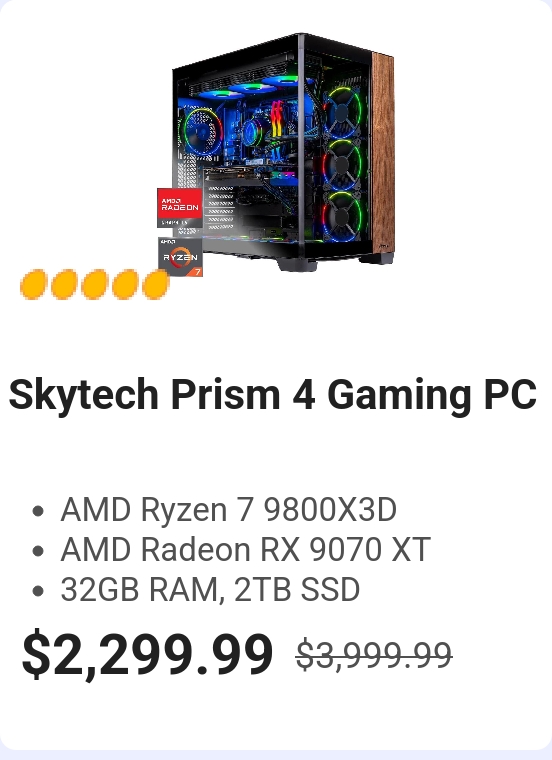Click the AMD Radeon RX 9070 XT spec line
The width and height of the screenshot is (552, 760).
click(x=245, y=549)
